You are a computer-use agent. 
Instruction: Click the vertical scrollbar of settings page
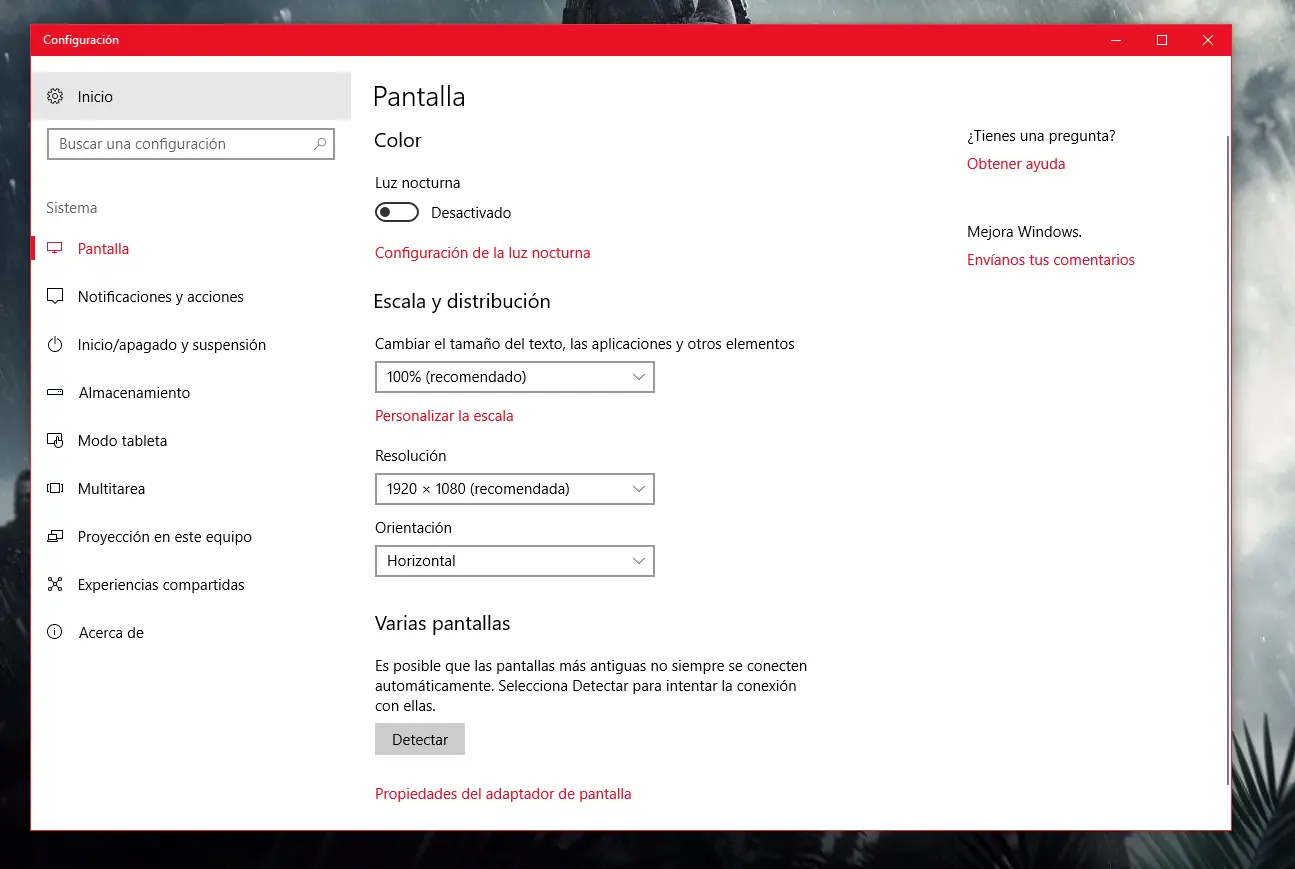click(x=1228, y=460)
